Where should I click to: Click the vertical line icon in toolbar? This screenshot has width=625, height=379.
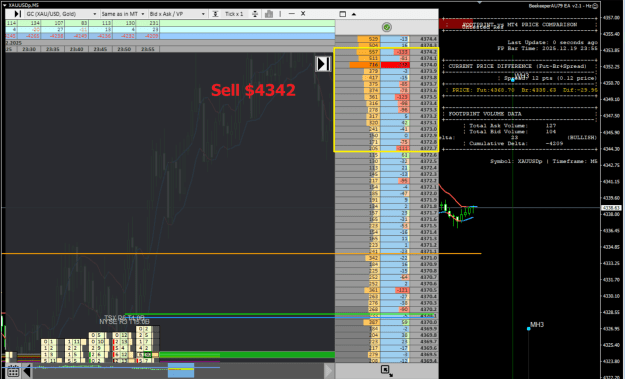[280, 14]
